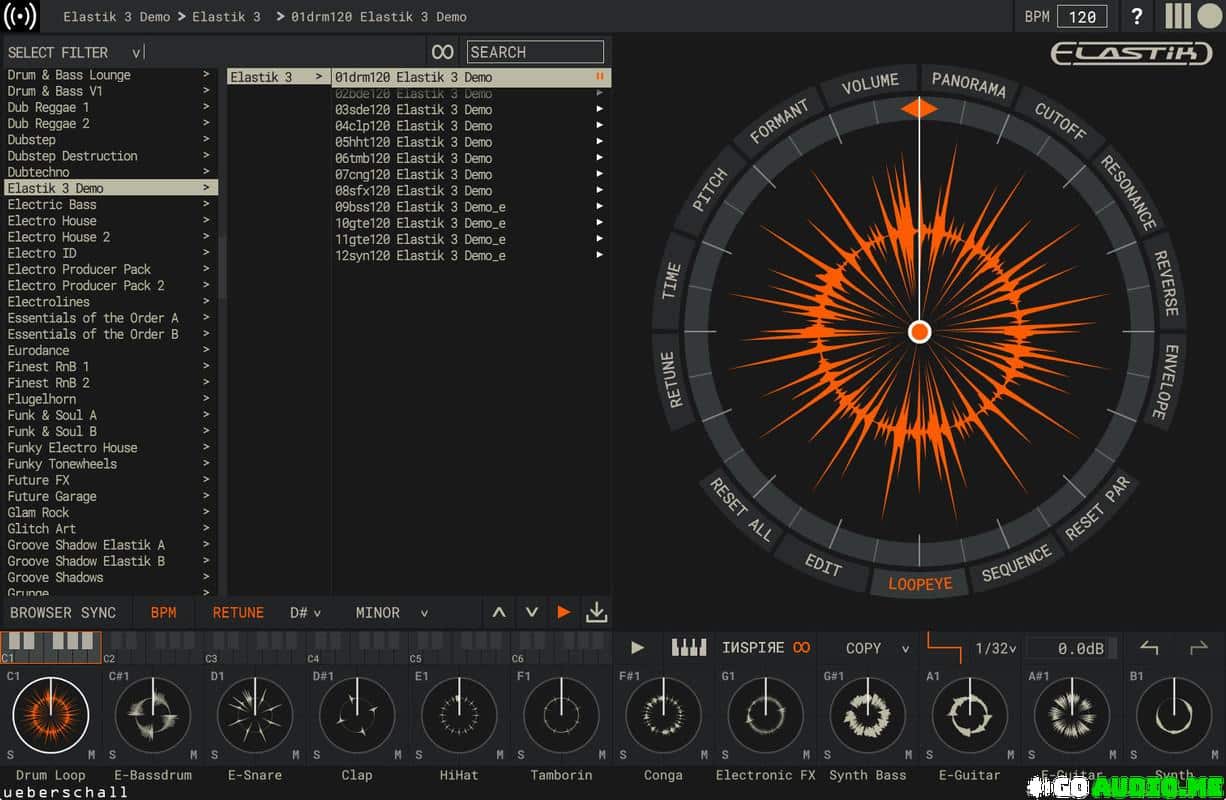Expand the Future Garage library arrow
Screen dimensions: 1226x800
206,496
